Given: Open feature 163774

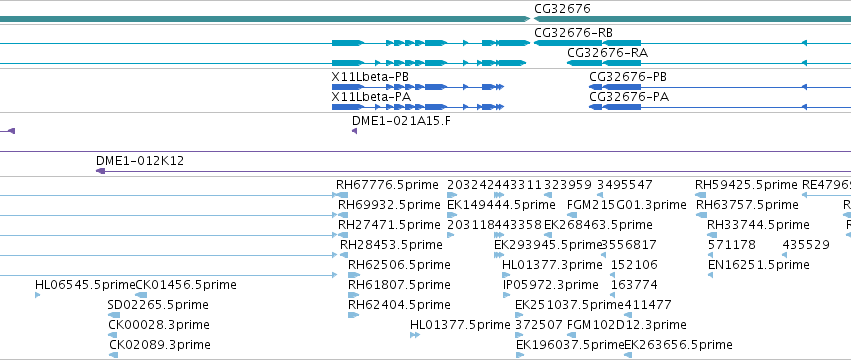Looking at the screenshot, I should (634, 285).
